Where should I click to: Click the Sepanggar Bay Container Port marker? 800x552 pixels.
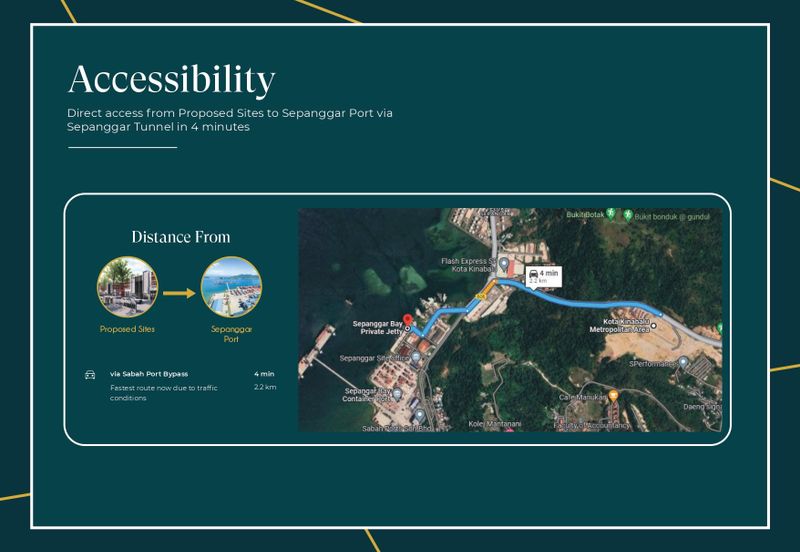pyautogui.click(x=397, y=393)
